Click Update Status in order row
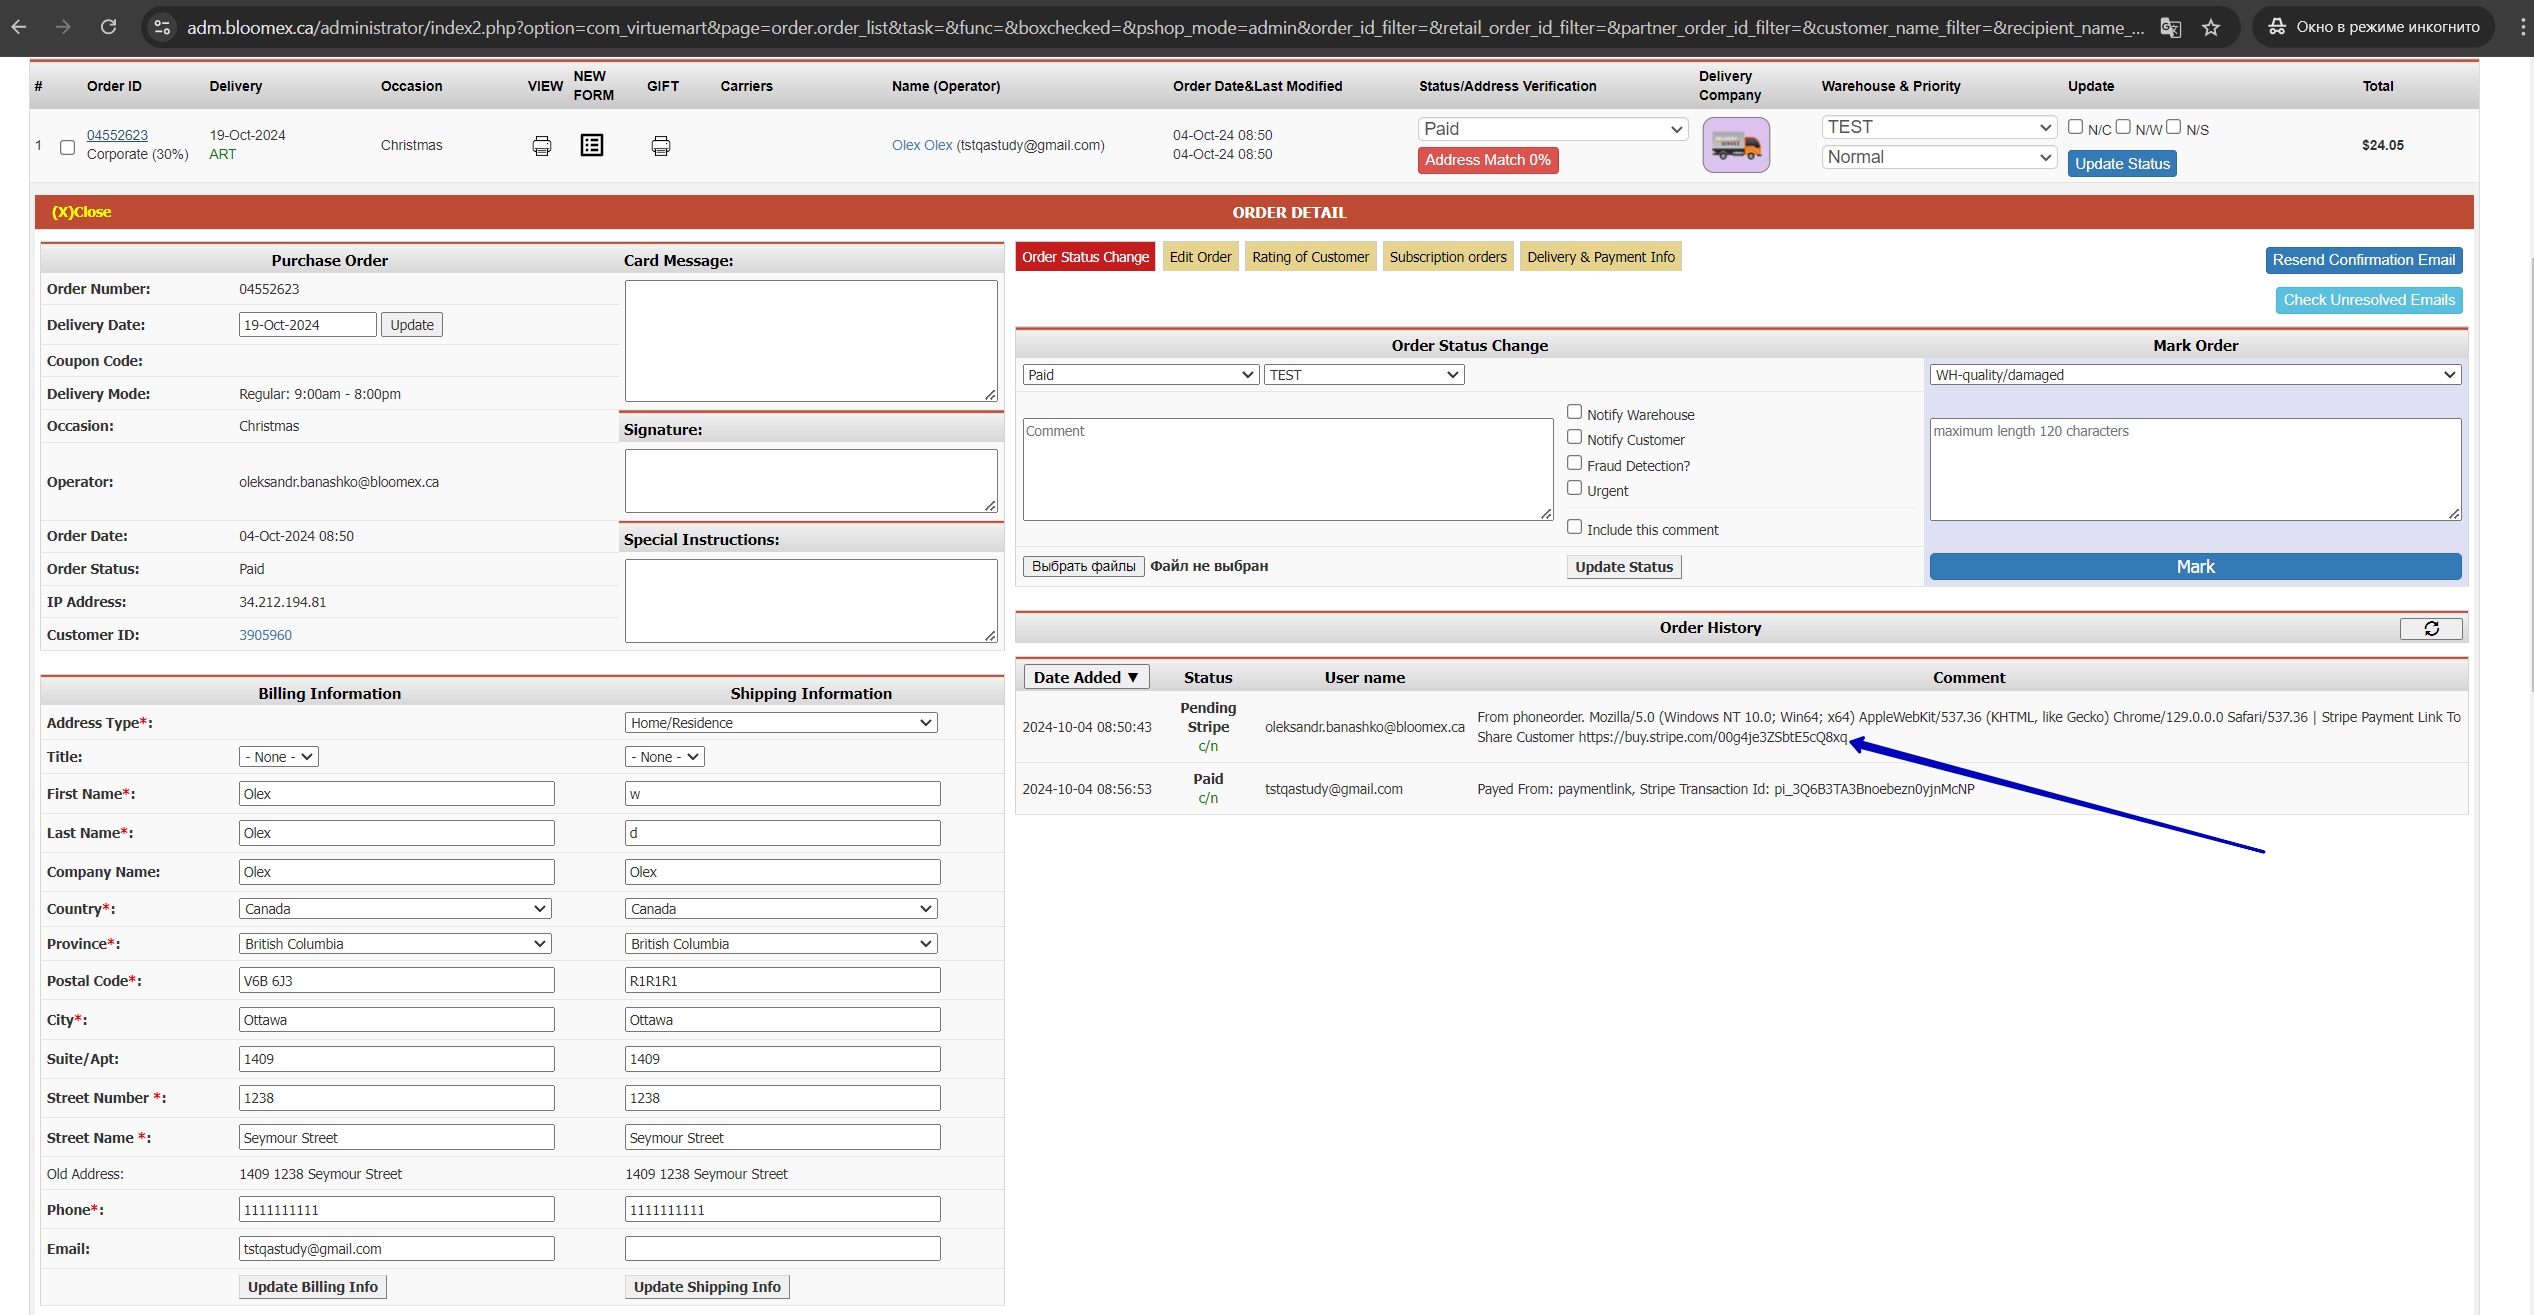 (x=2122, y=164)
